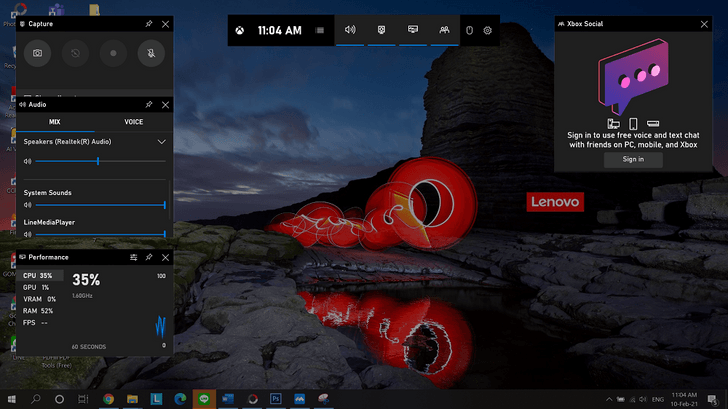Toggle the Capture widget from Game Bar
728x409 pixels.
point(381,30)
